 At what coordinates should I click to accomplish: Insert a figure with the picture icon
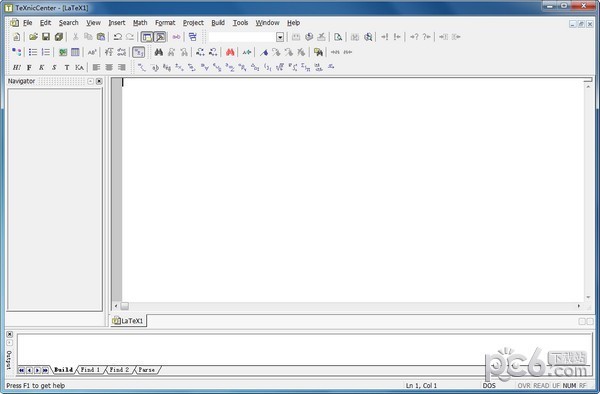(x=63, y=52)
